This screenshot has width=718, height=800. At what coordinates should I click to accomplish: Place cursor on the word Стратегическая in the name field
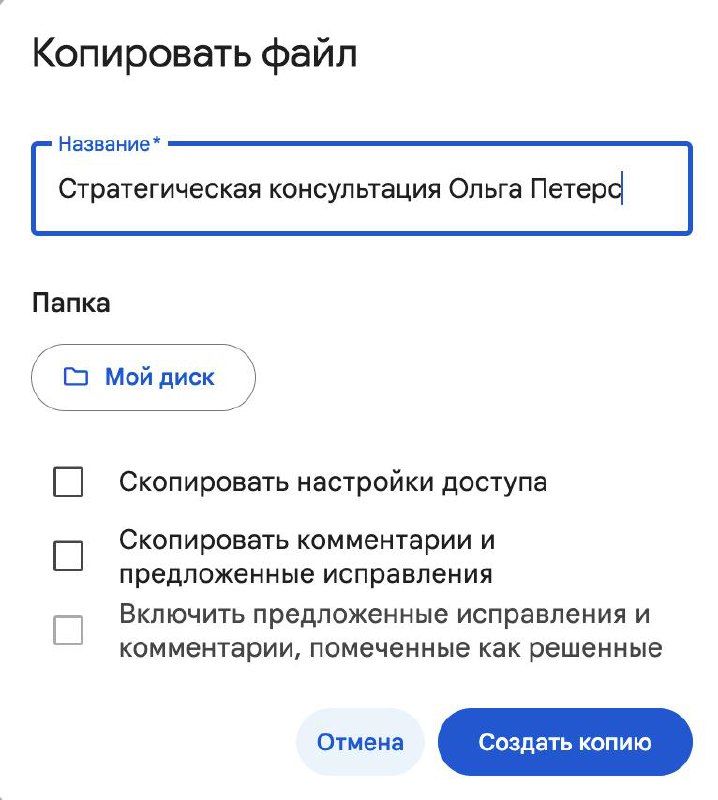click(160, 189)
